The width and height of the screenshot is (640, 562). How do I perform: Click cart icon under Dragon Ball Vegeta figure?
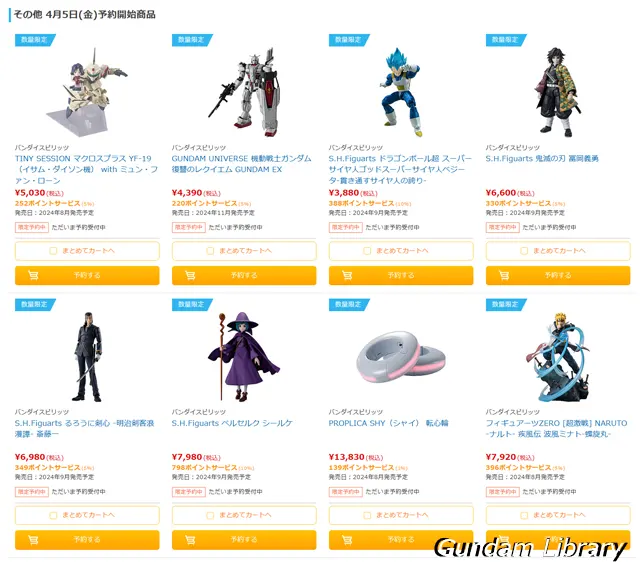tap(347, 275)
